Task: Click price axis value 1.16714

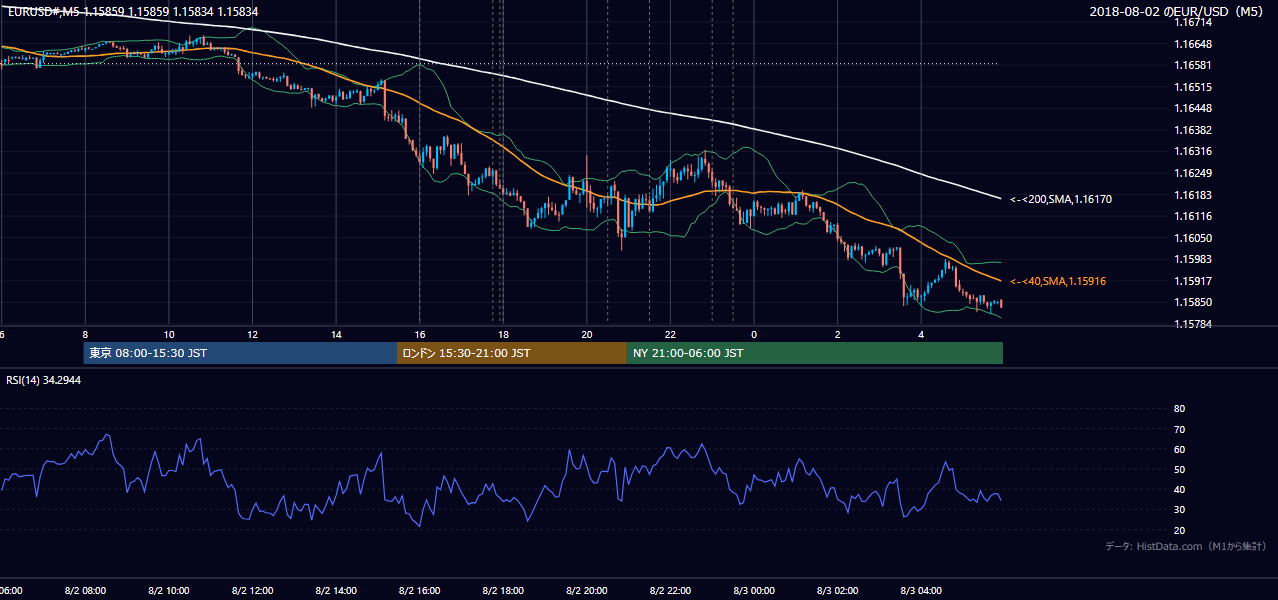Action: 1192,22
